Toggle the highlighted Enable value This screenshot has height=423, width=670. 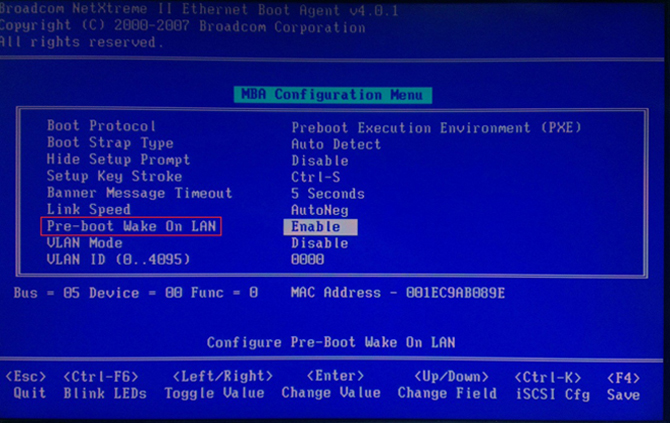[320, 227]
